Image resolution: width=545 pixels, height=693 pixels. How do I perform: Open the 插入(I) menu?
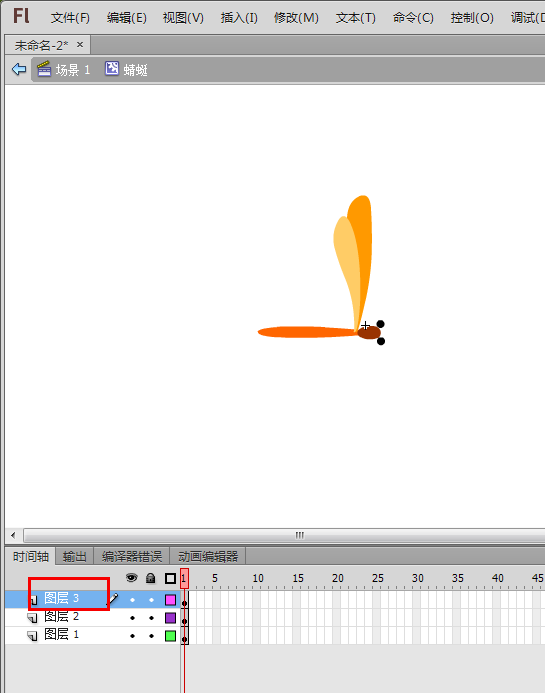[x=239, y=18]
